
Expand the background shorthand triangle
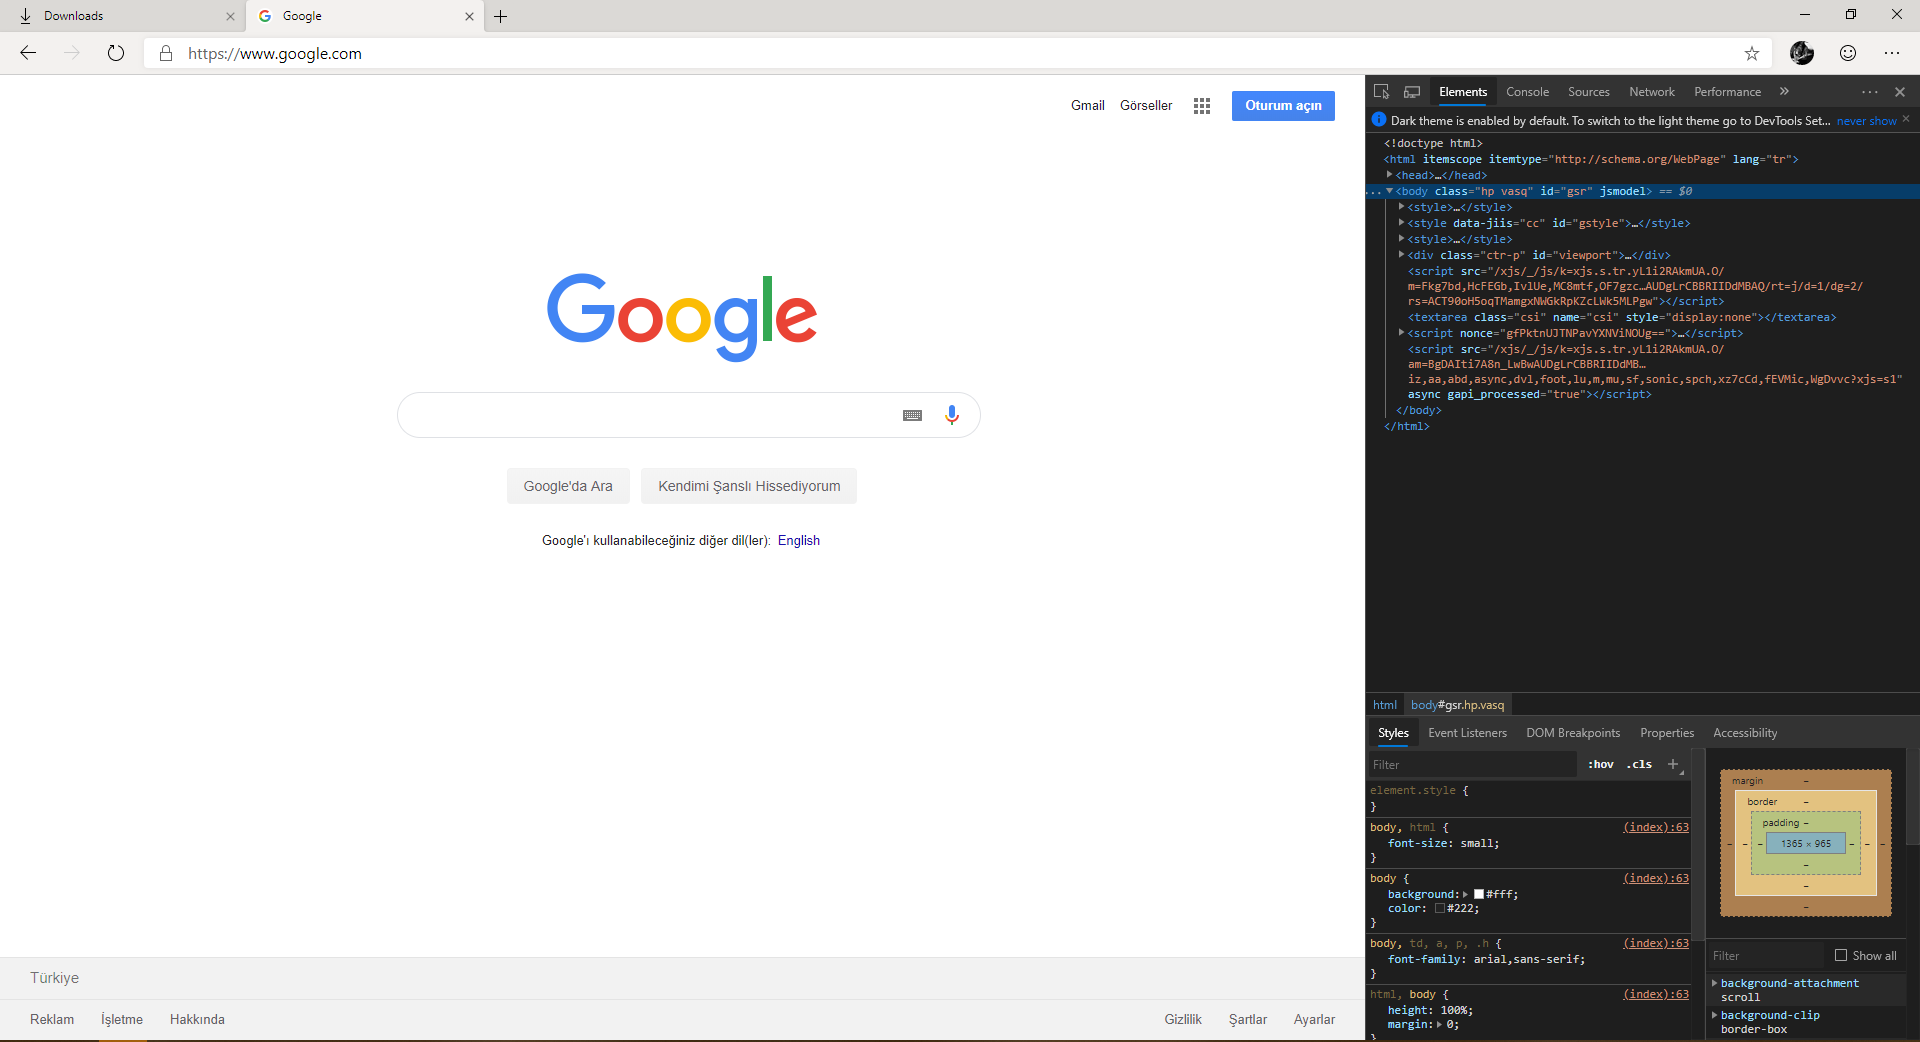[1465, 894]
